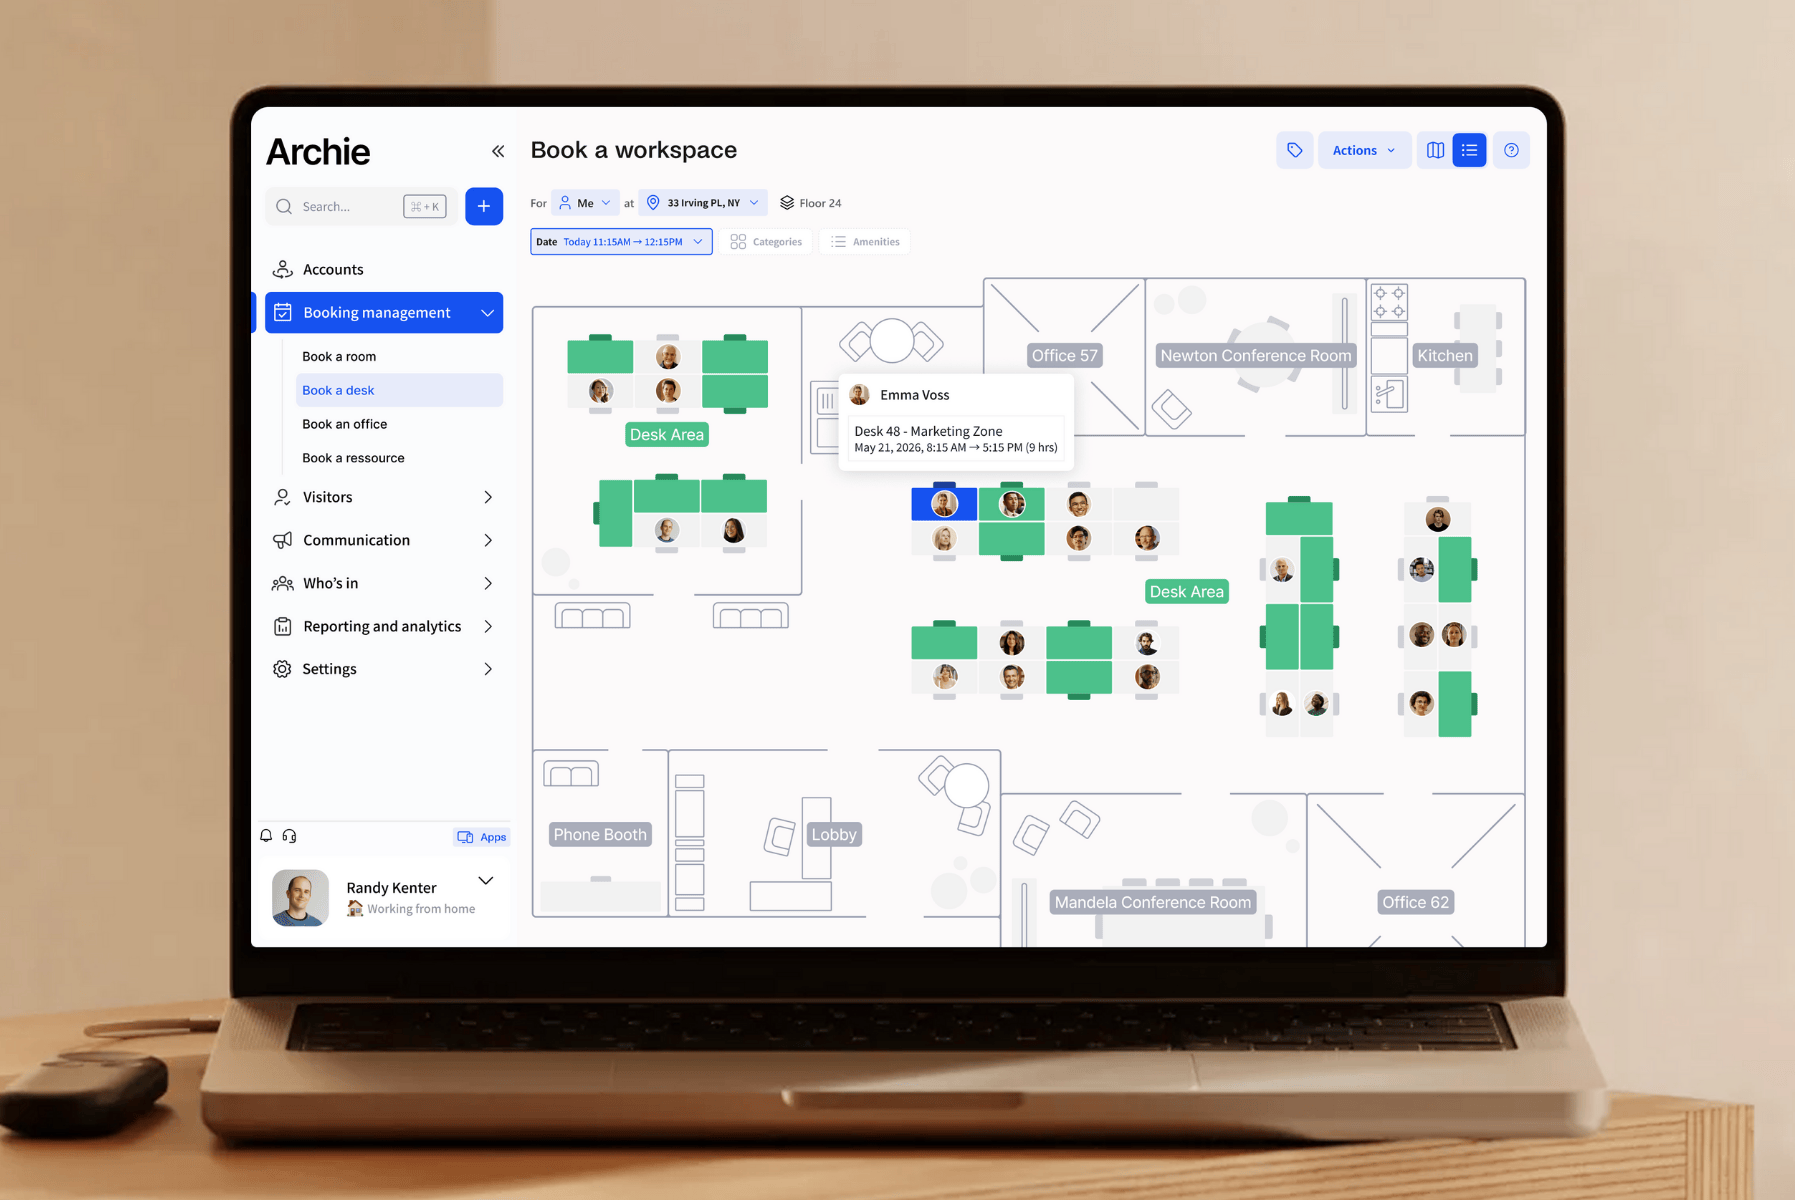Toggle the Categories filter
1795x1200 pixels.
tap(765, 241)
